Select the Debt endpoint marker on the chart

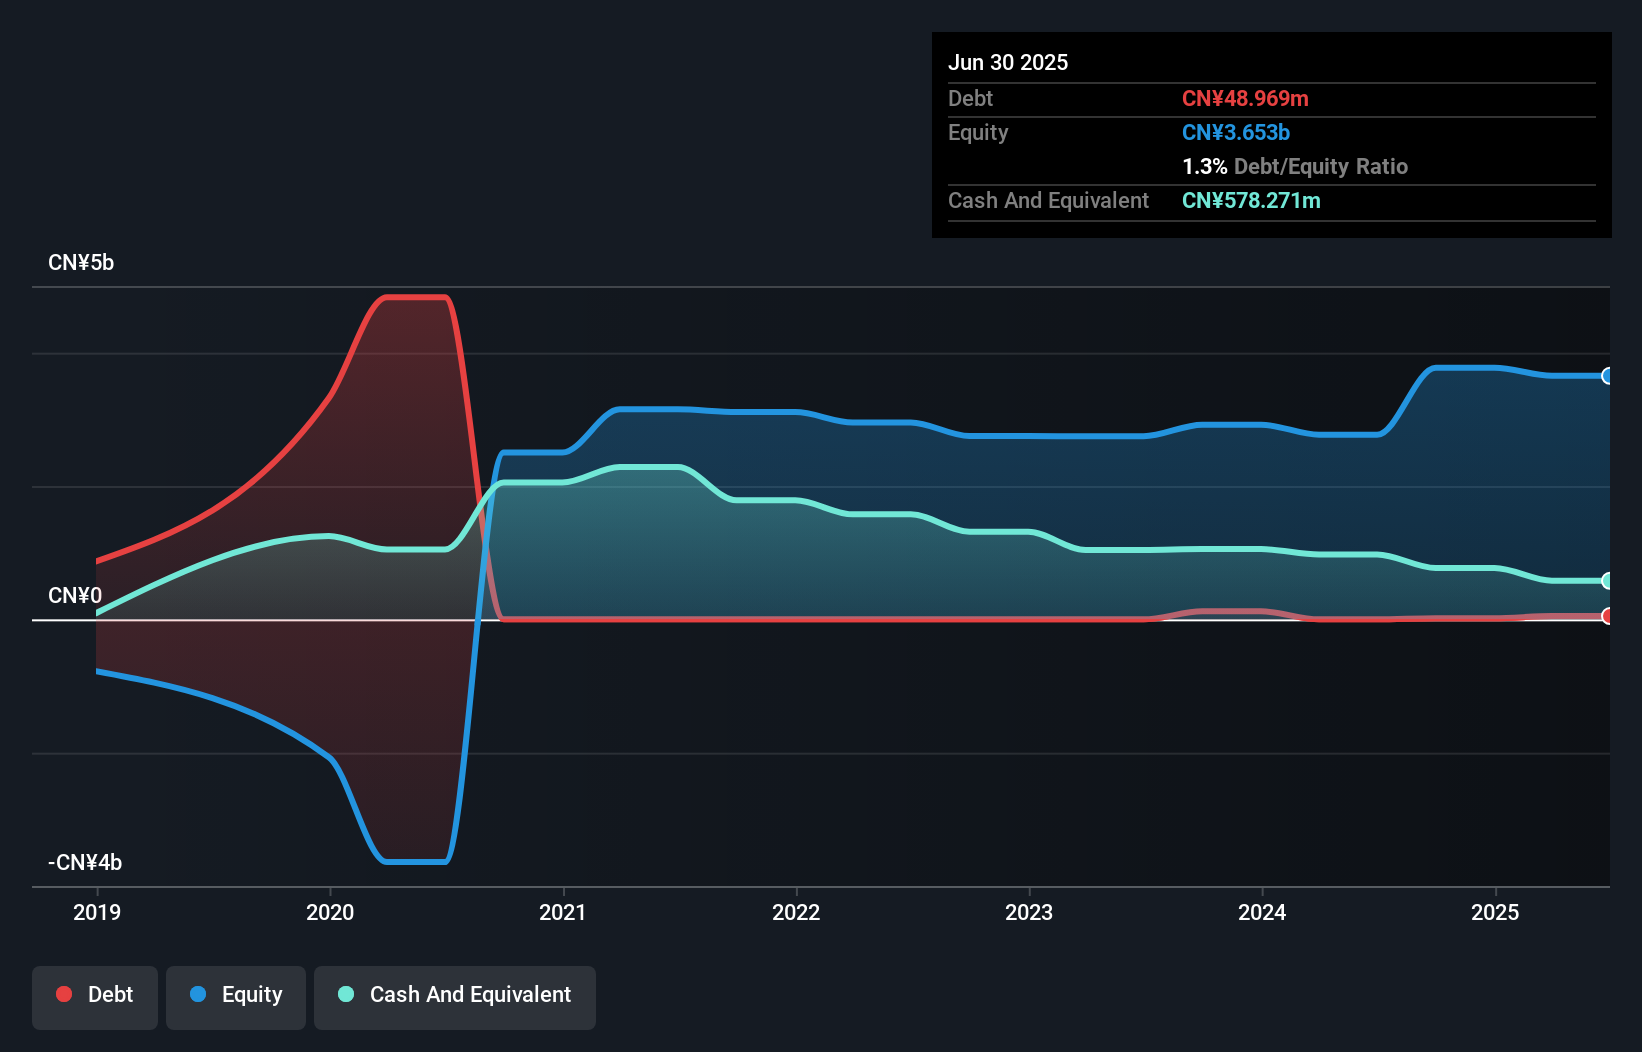tap(1605, 617)
